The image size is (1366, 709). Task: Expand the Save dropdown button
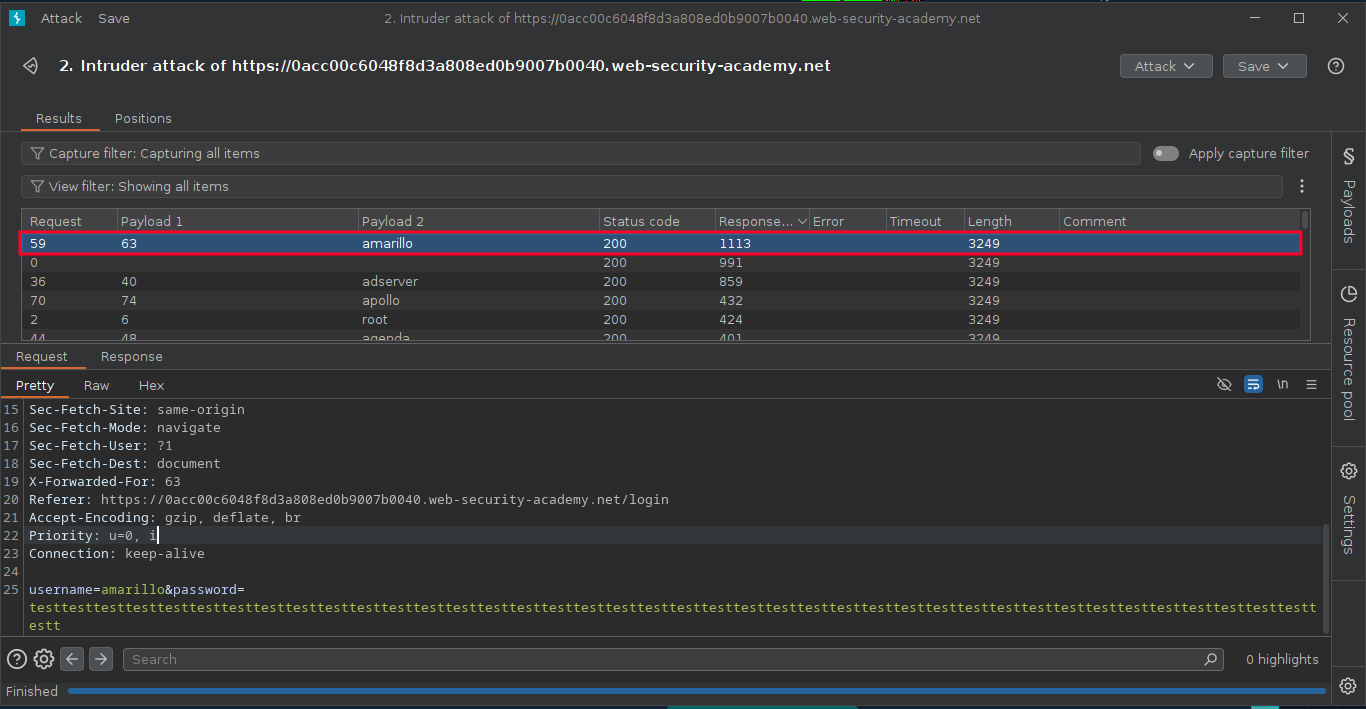click(1264, 66)
